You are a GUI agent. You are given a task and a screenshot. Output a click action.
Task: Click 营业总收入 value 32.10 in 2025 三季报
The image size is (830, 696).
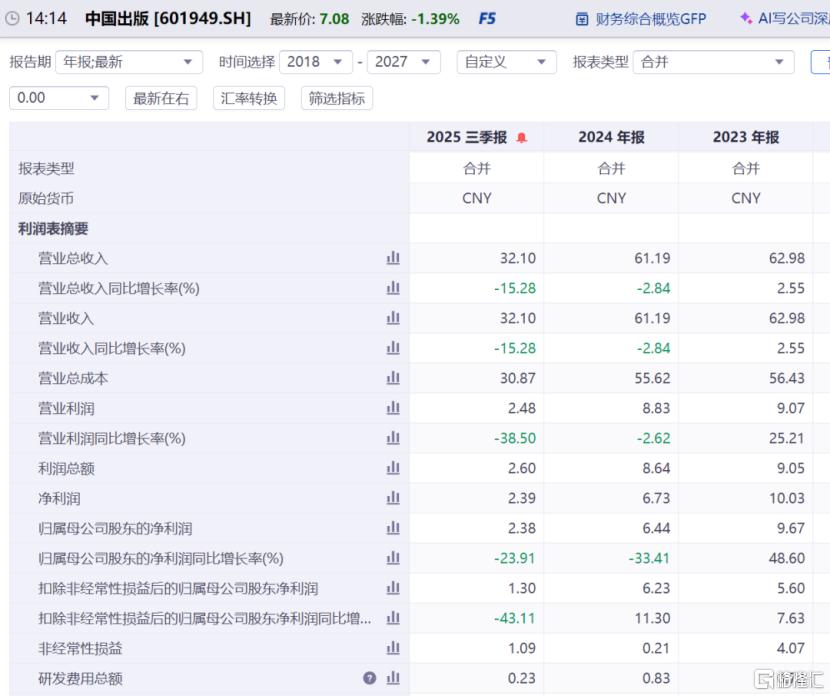(x=518, y=258)
